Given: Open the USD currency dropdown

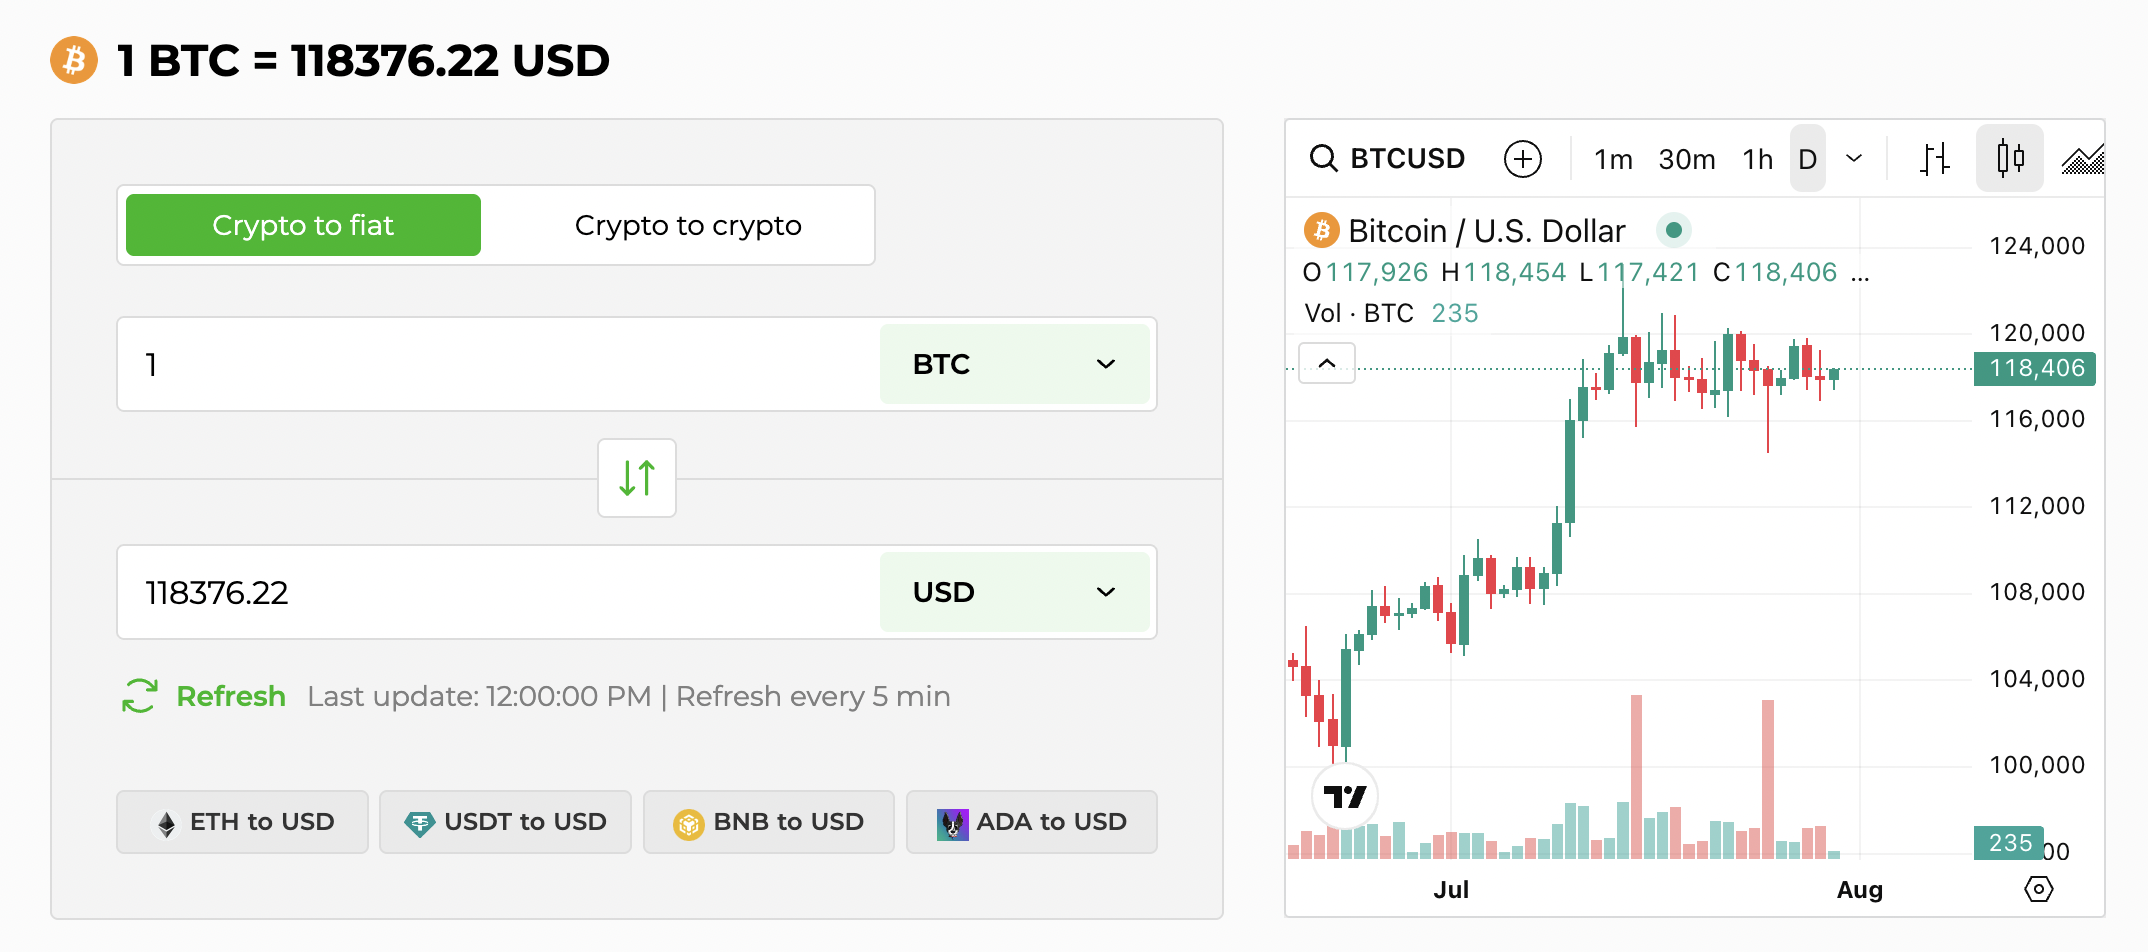Looking at the screenshot, I should point(1015,592).
